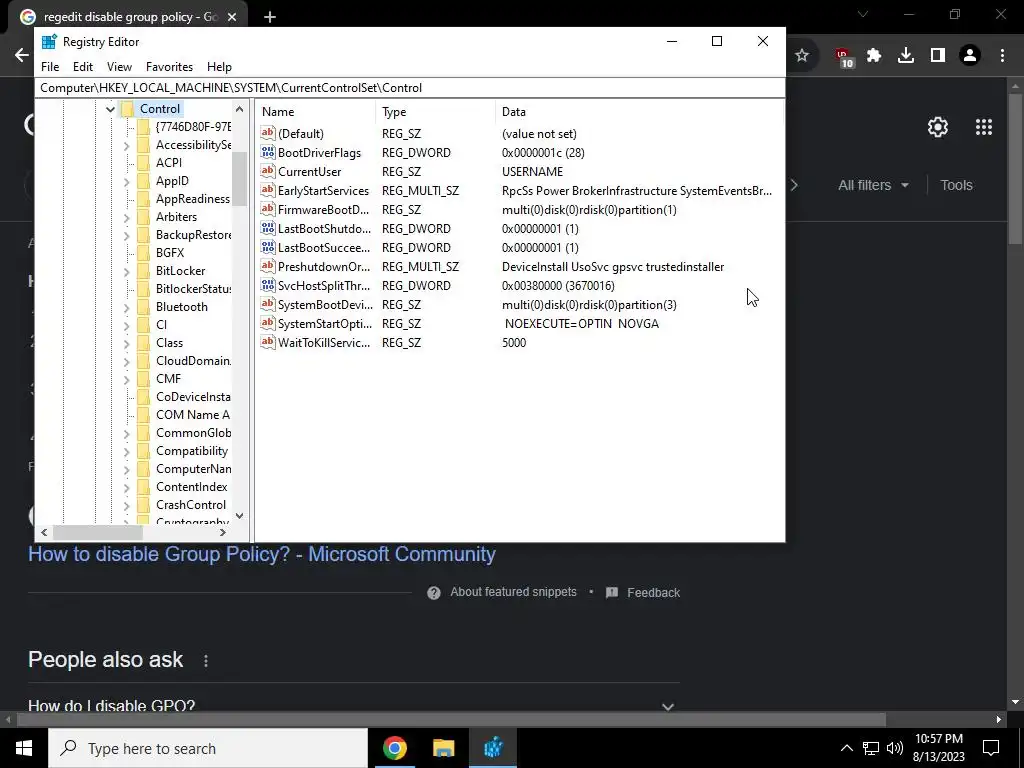Screen dimensions: 1024x768
Task: Click the Data column header
Action: 639,112
